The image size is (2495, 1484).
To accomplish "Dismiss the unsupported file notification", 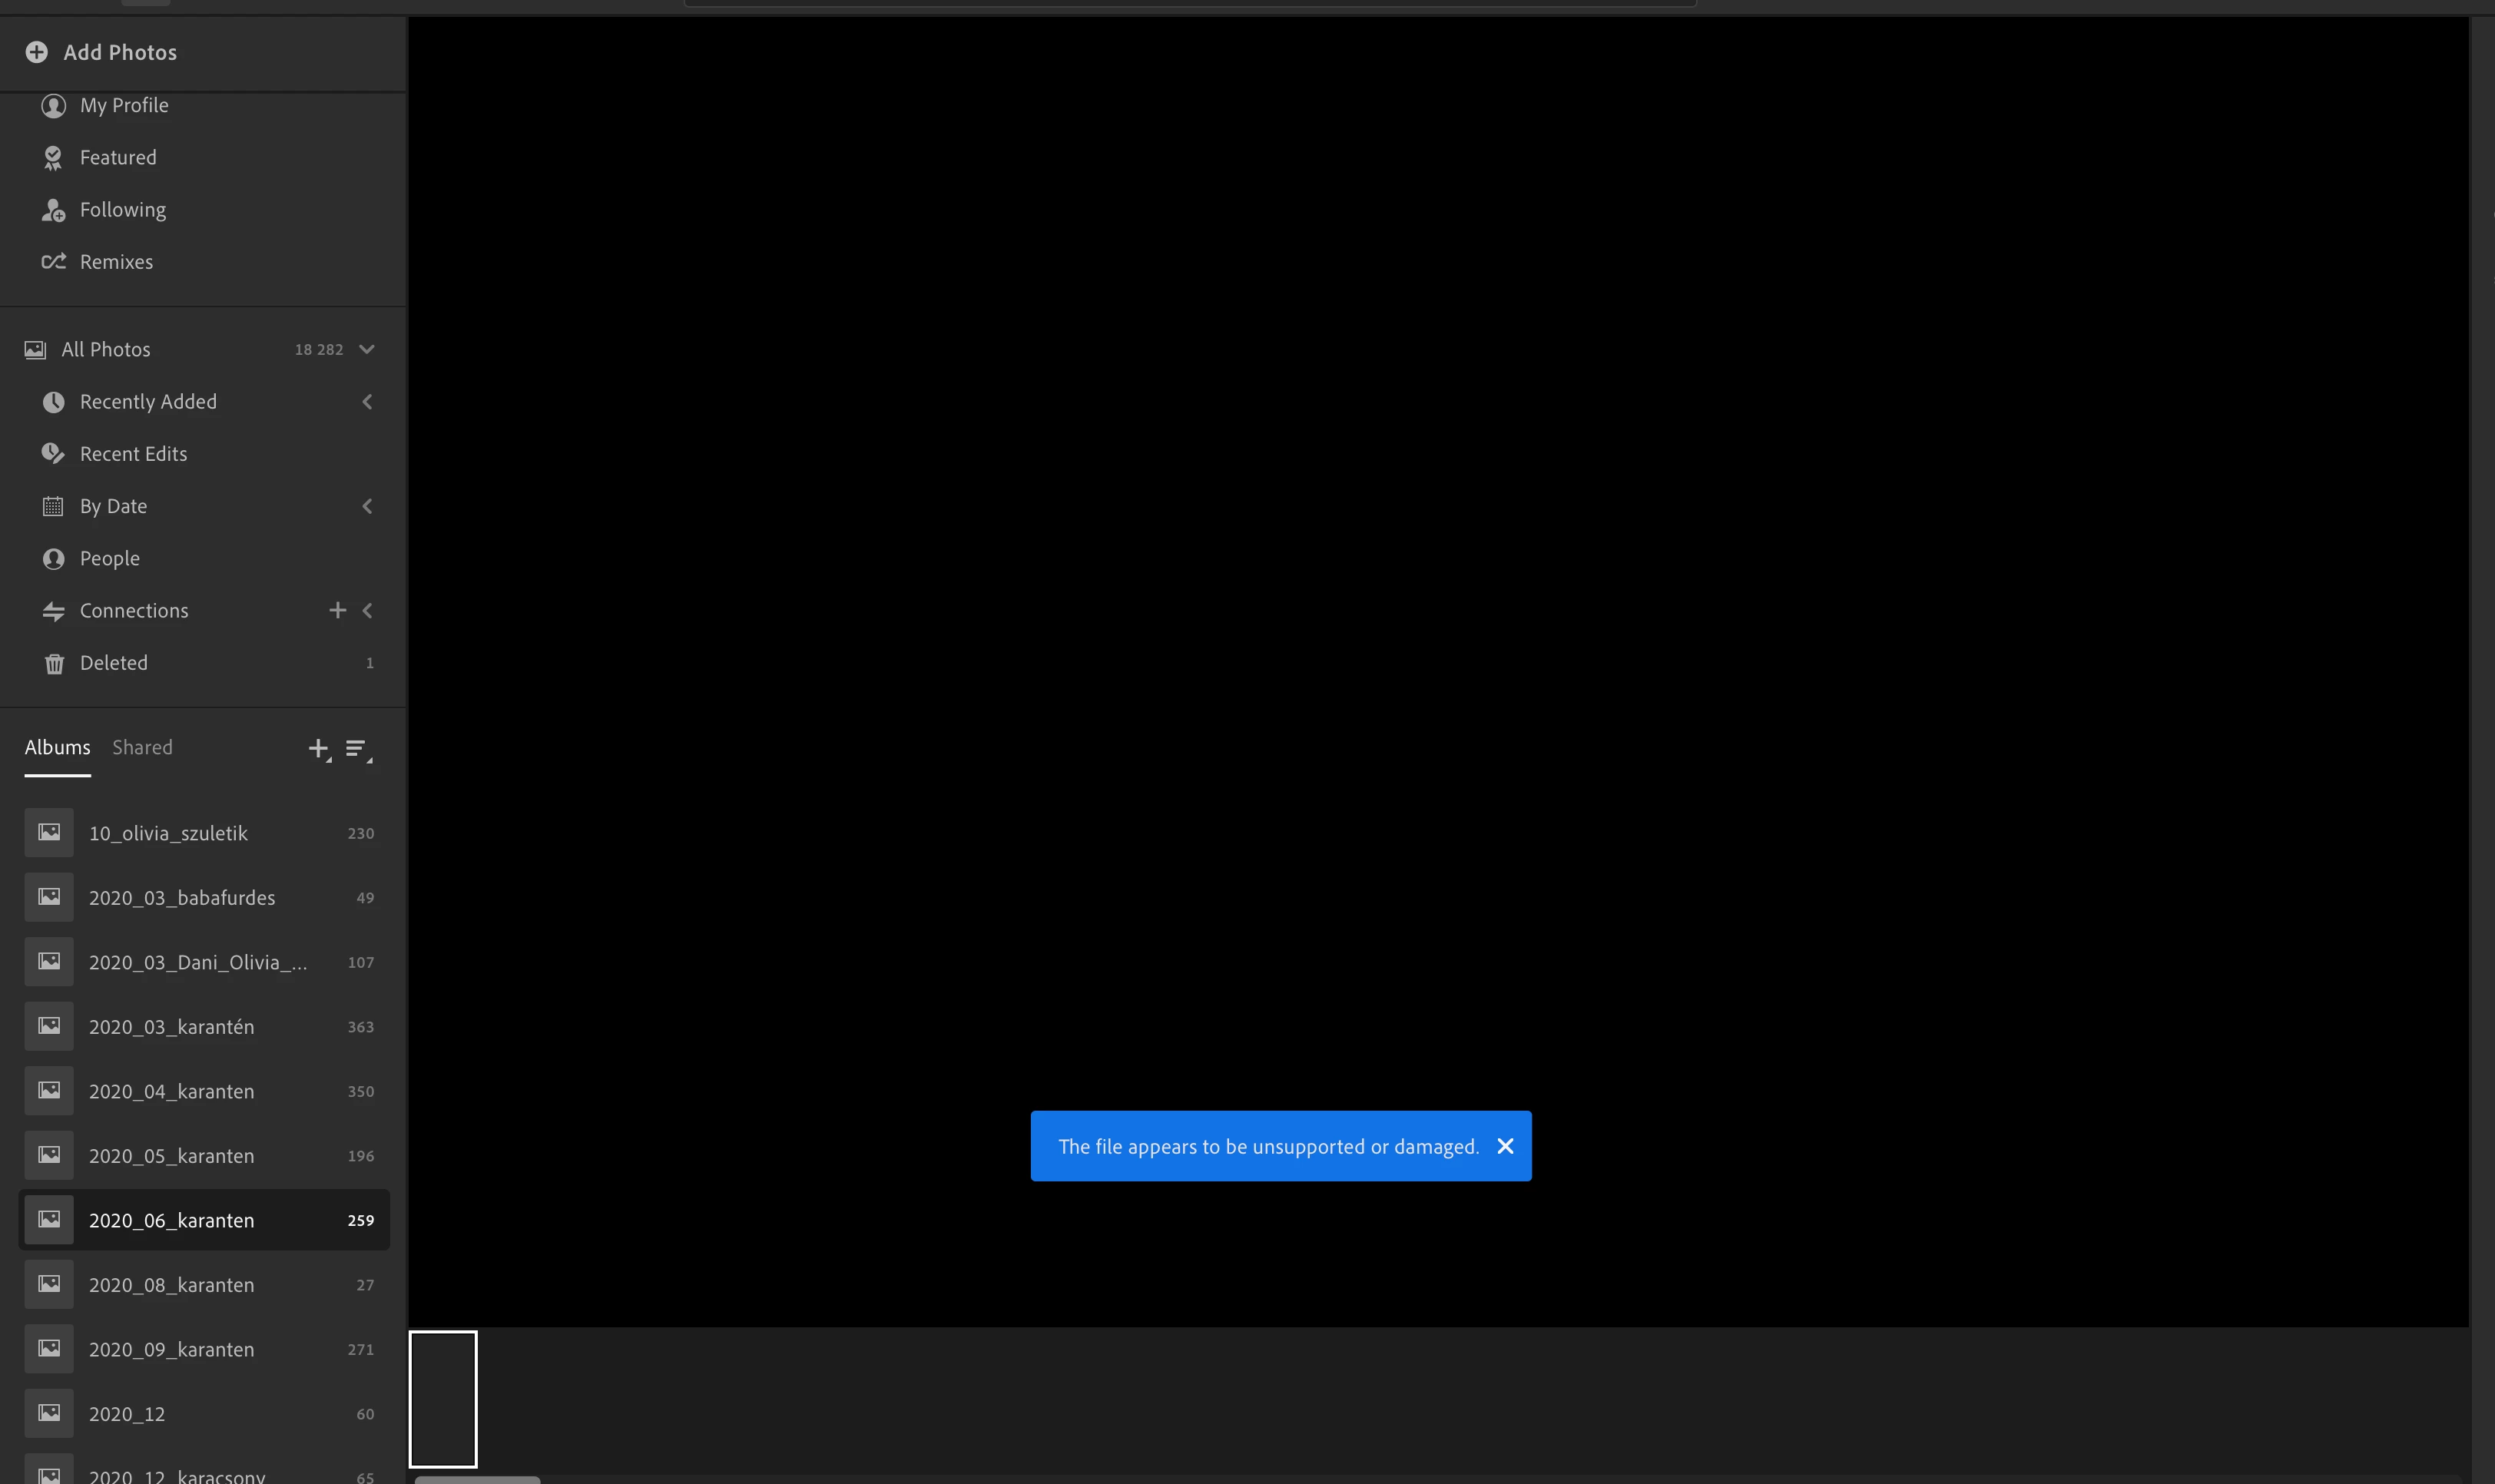I will pos(1505,1146).
